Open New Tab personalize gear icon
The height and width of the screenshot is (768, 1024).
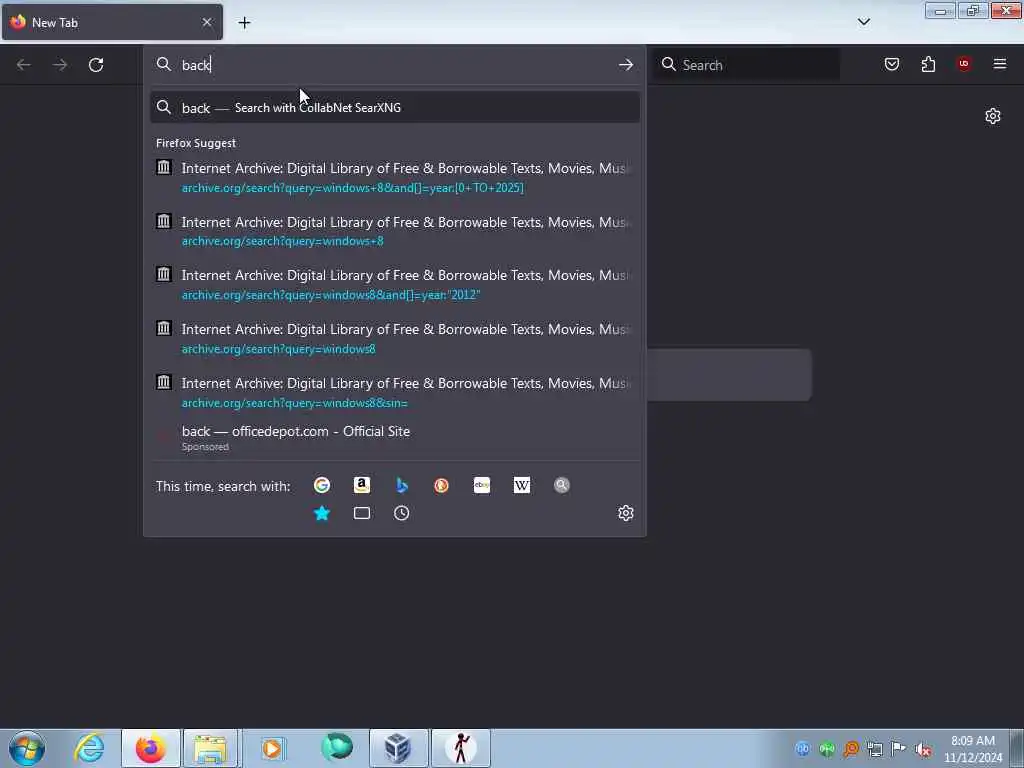coord(993,116)
